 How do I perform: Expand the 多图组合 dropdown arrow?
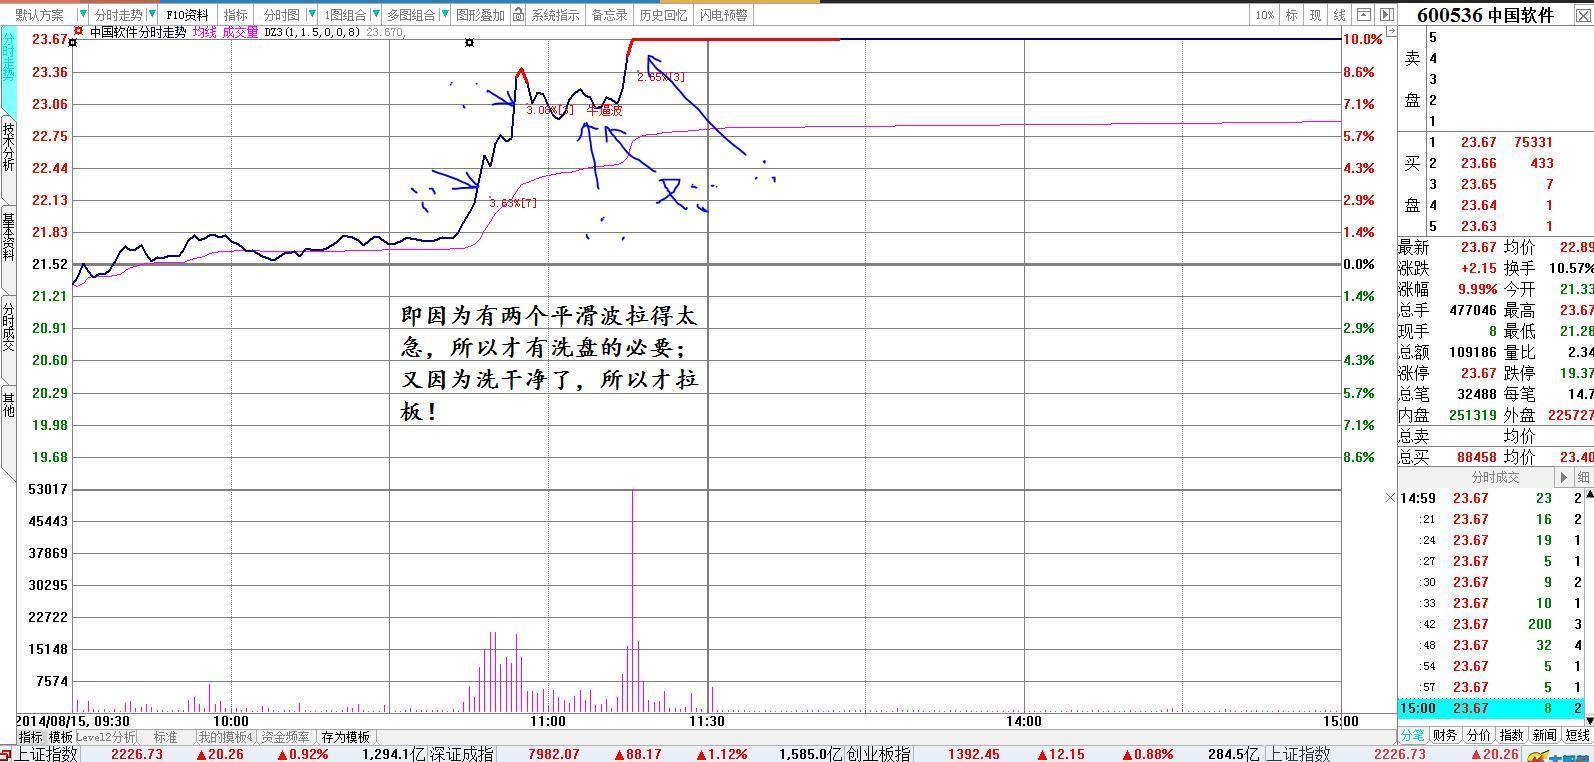(x=444, y=15)
